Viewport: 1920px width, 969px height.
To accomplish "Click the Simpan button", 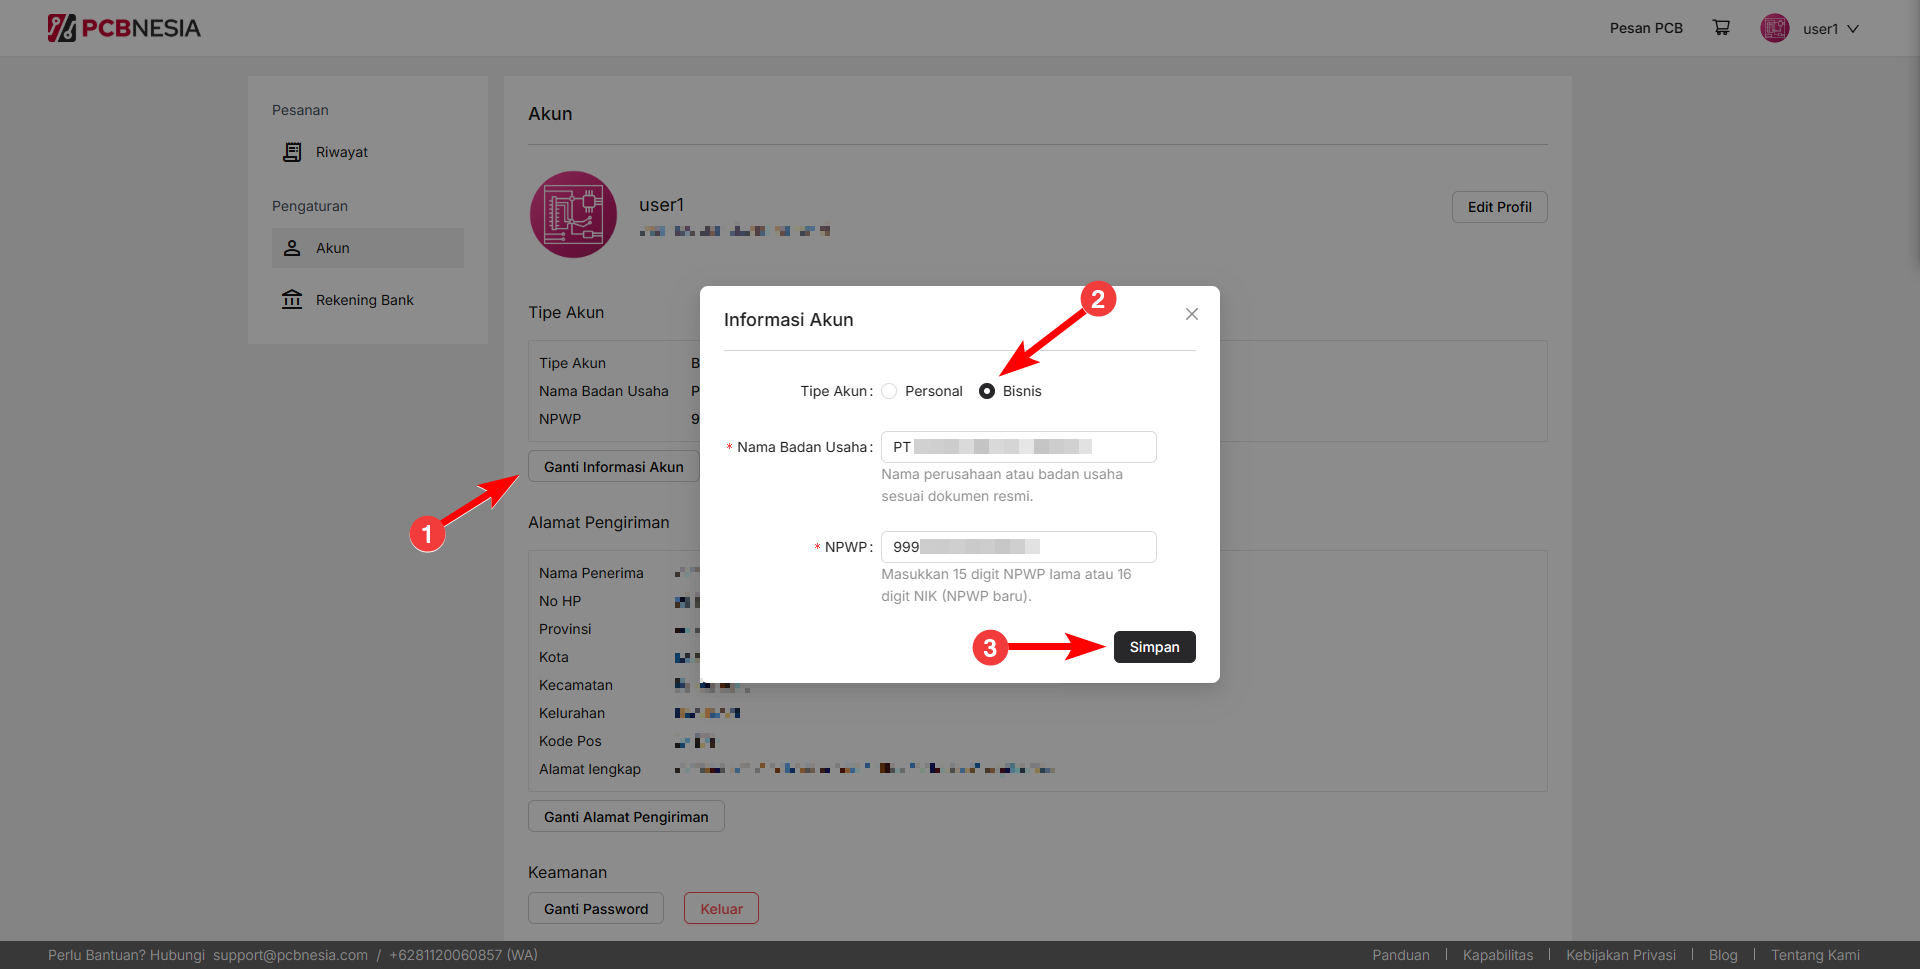I will tap(1154, 647).
